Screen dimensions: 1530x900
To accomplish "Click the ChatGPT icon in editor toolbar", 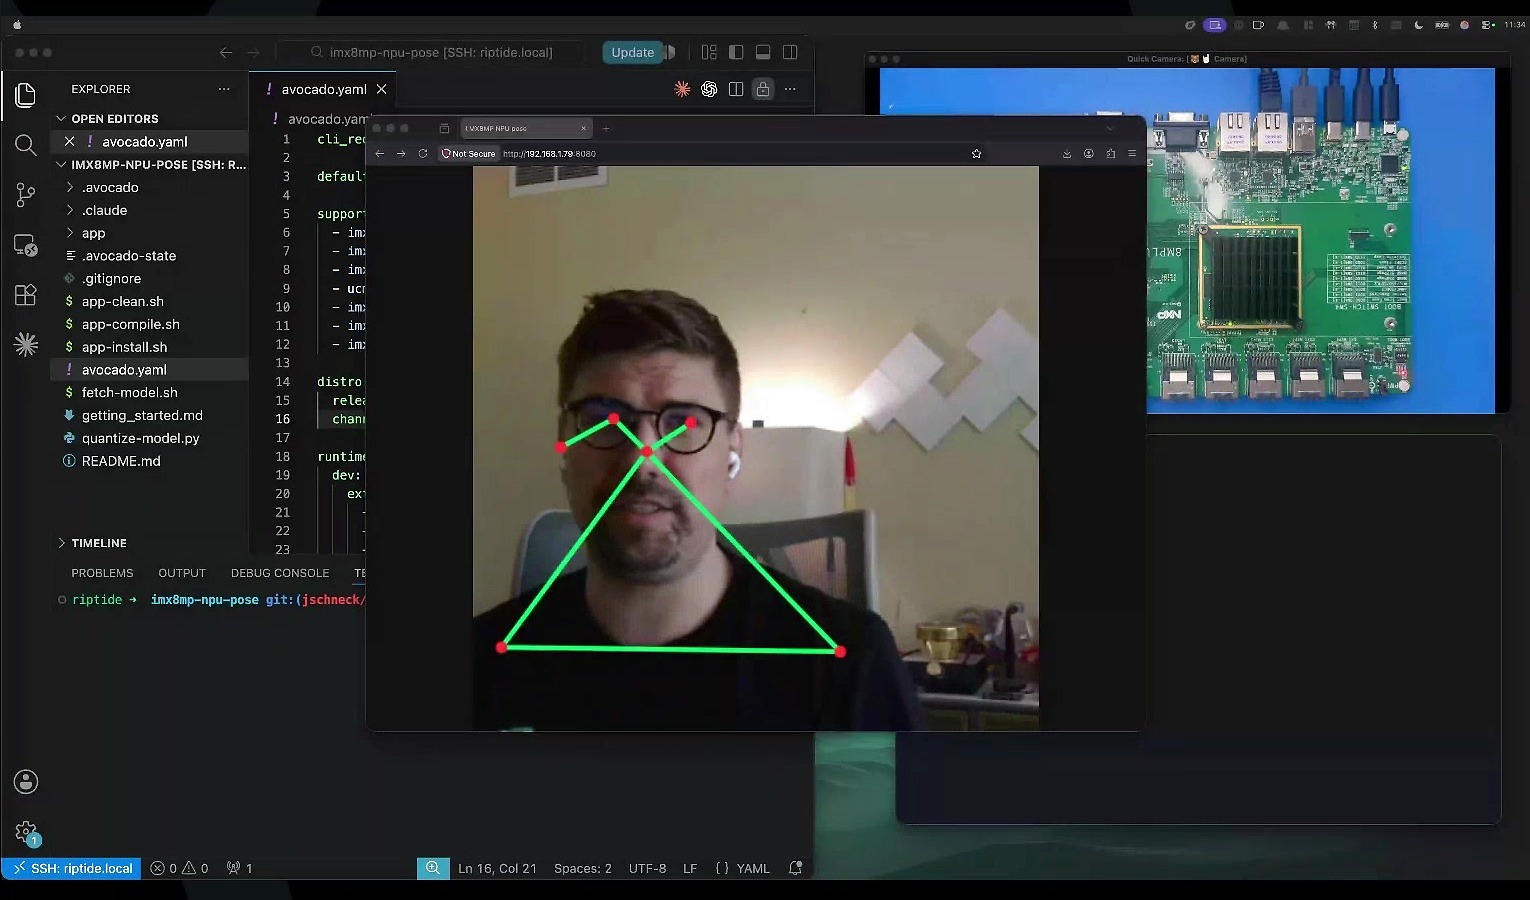I will point(709,89).
